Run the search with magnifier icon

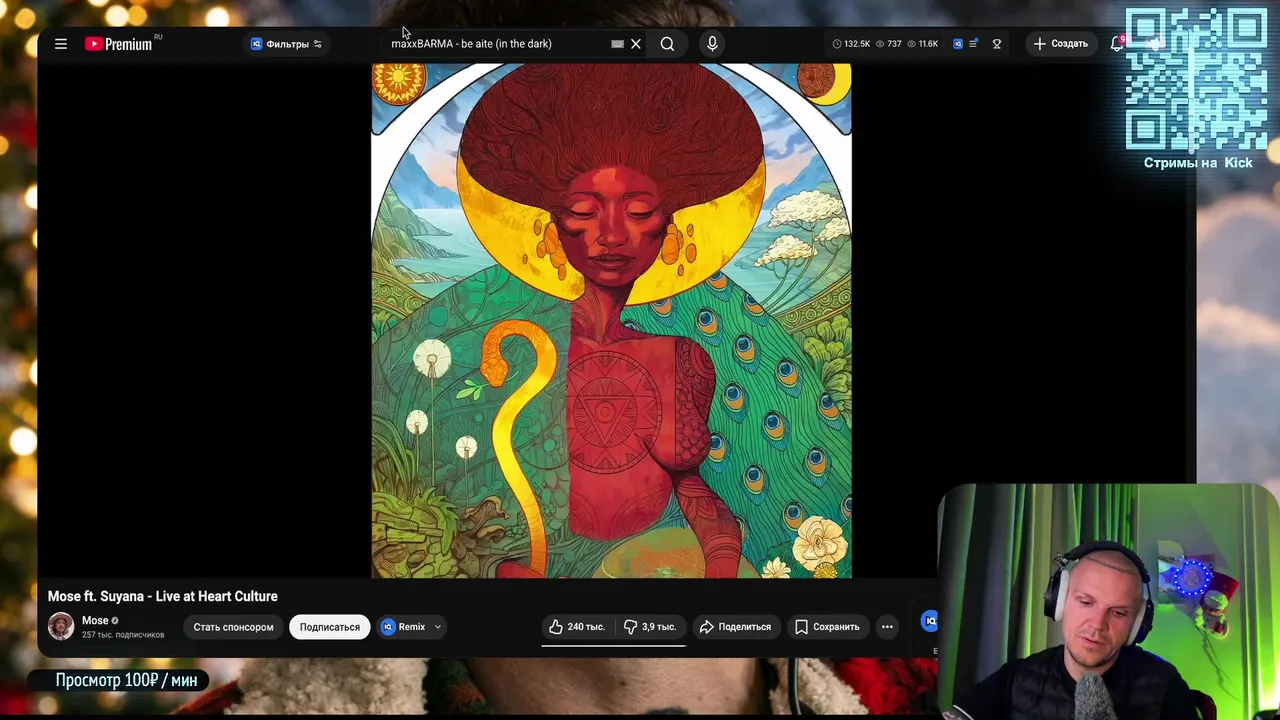pyautogui.click(x=667, y=44)
